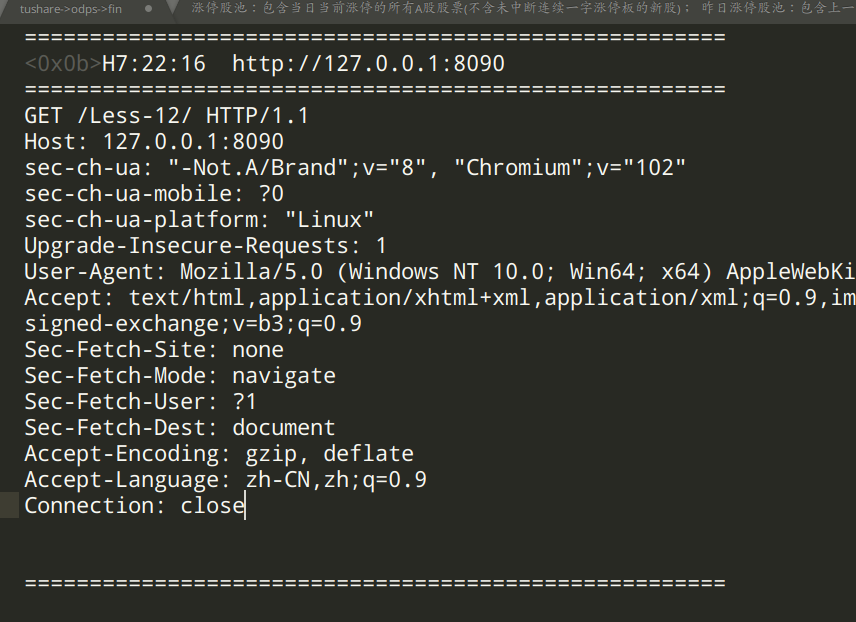
Task: Click on sec-ch-ua-mobile: ?0 line
Action: (154, 194)
